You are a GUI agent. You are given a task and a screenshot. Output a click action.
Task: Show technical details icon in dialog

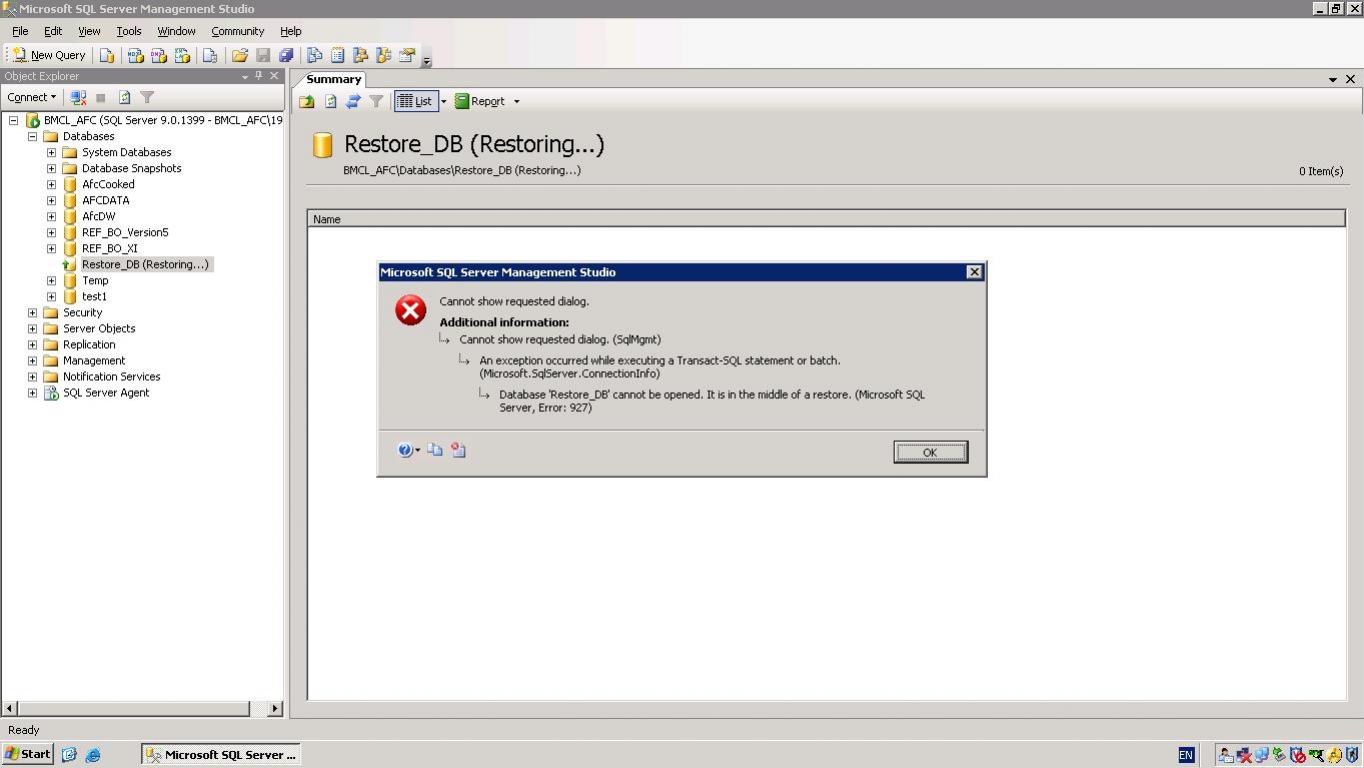[x=458, y=450]
